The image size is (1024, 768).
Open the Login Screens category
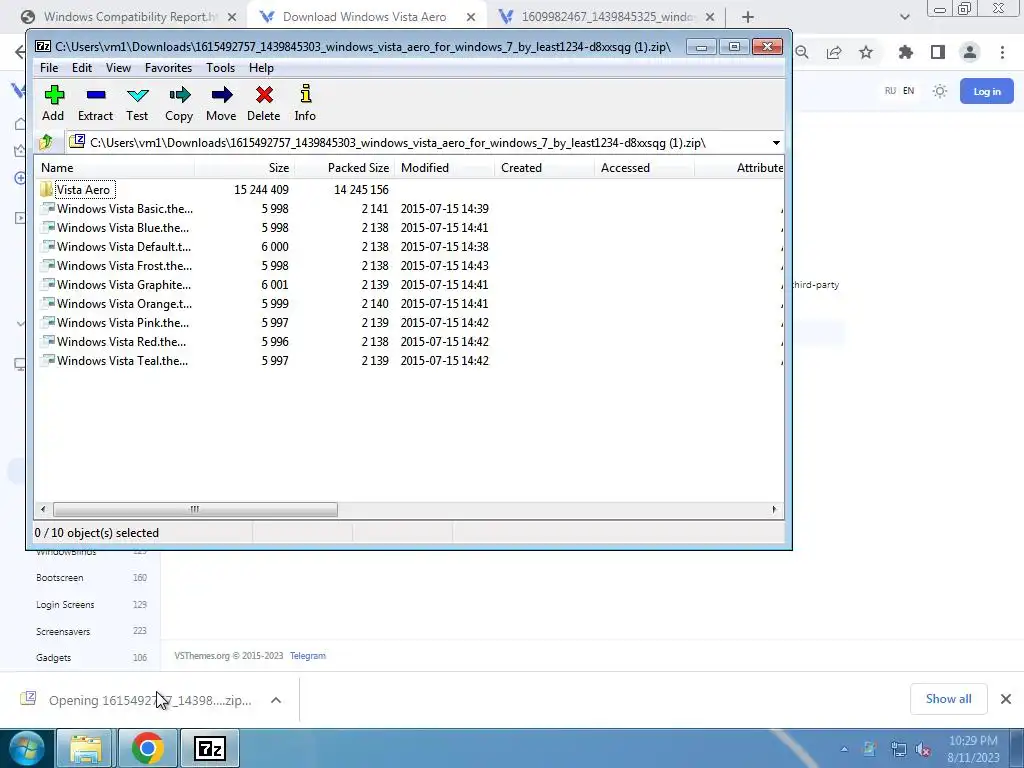tap(65, 605)
